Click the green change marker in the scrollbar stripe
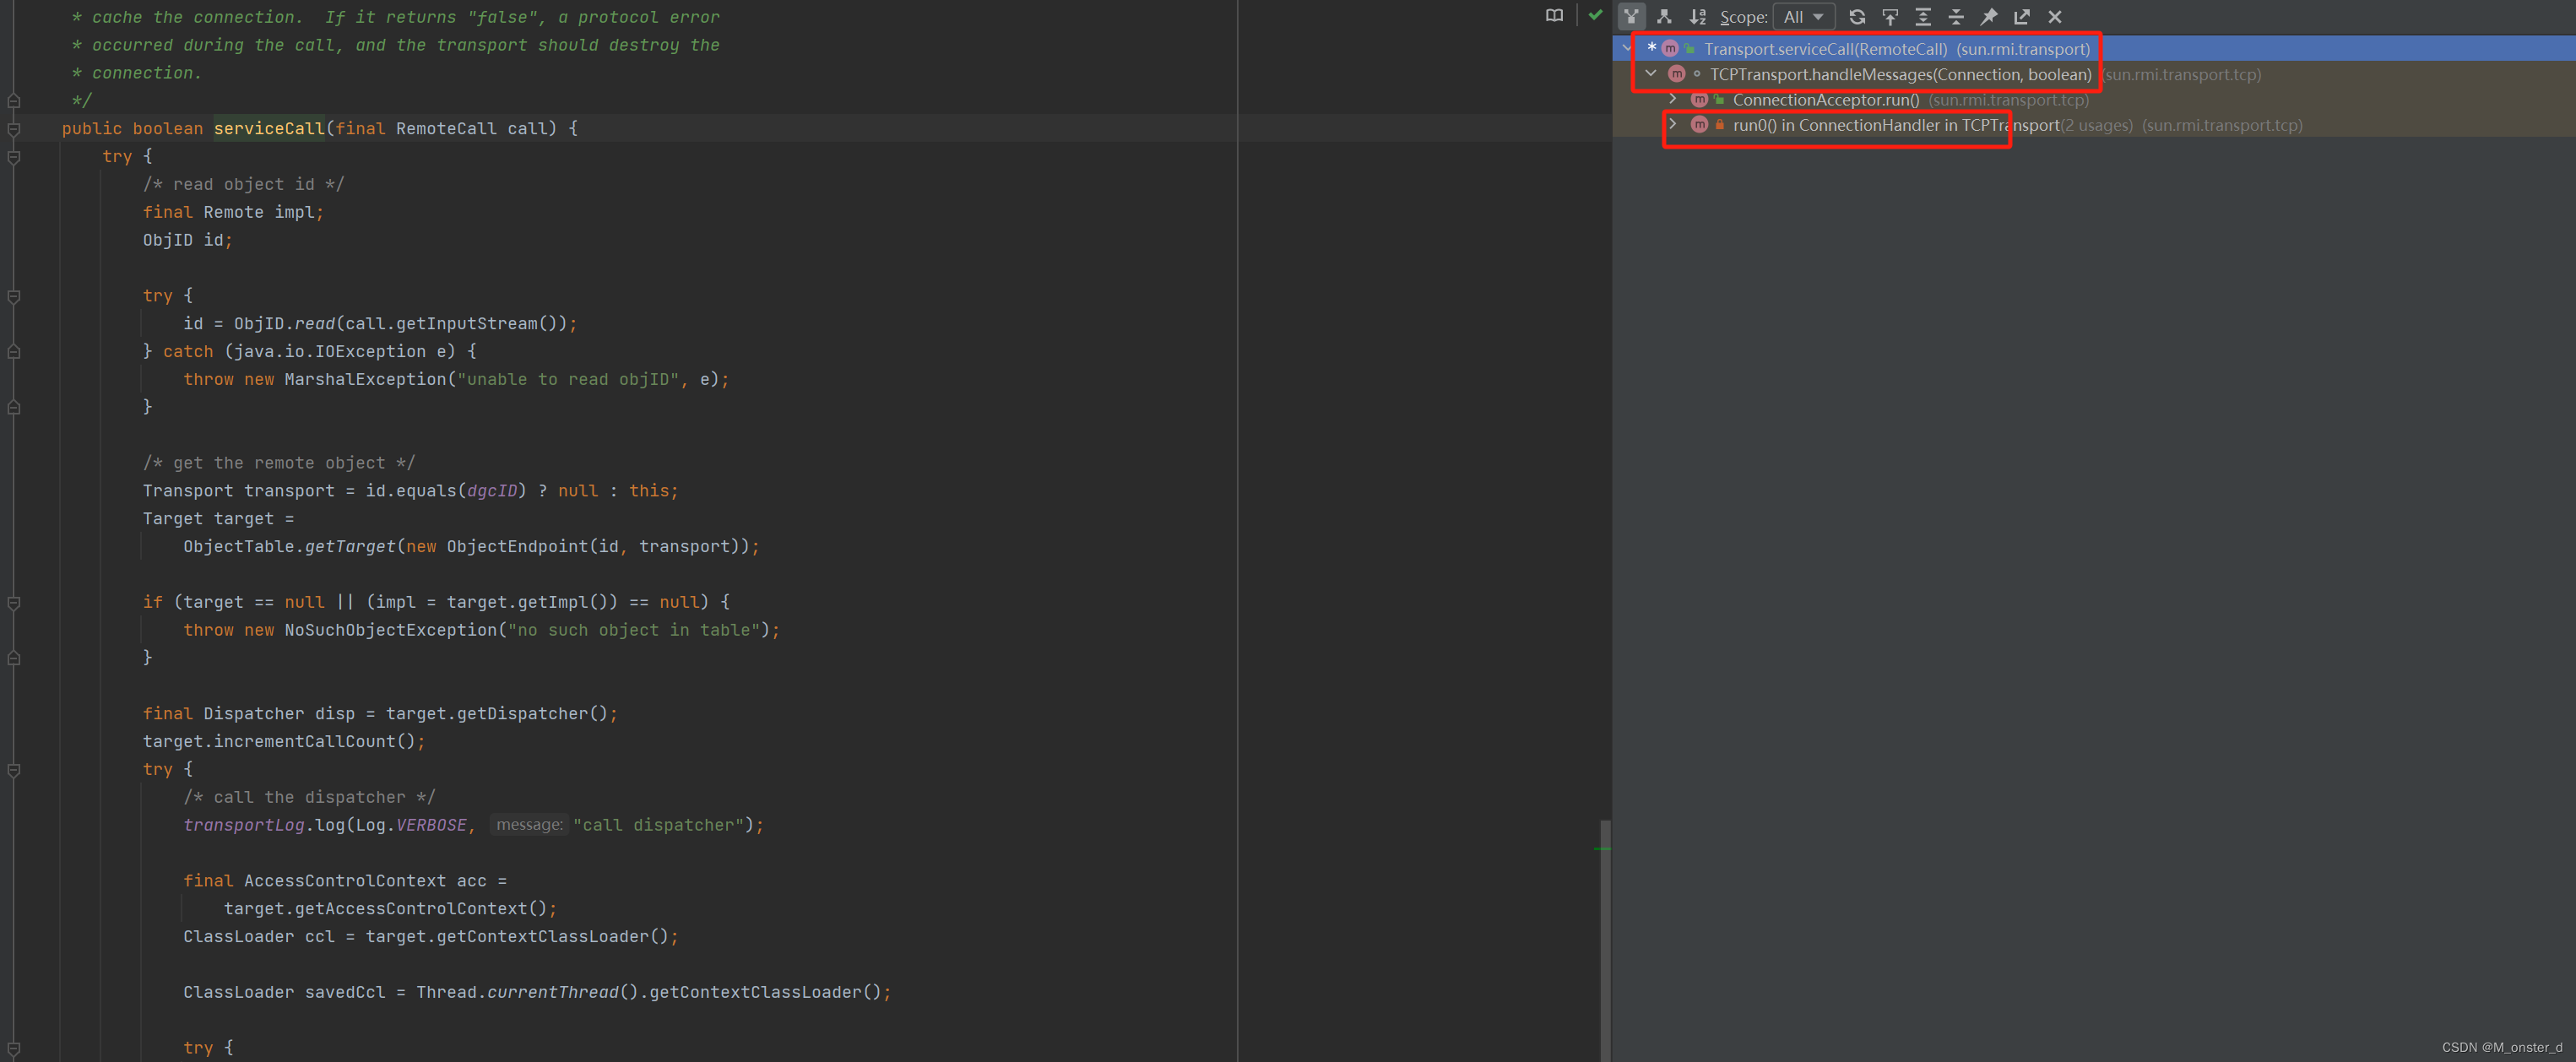 click(x=1602, y=849)
